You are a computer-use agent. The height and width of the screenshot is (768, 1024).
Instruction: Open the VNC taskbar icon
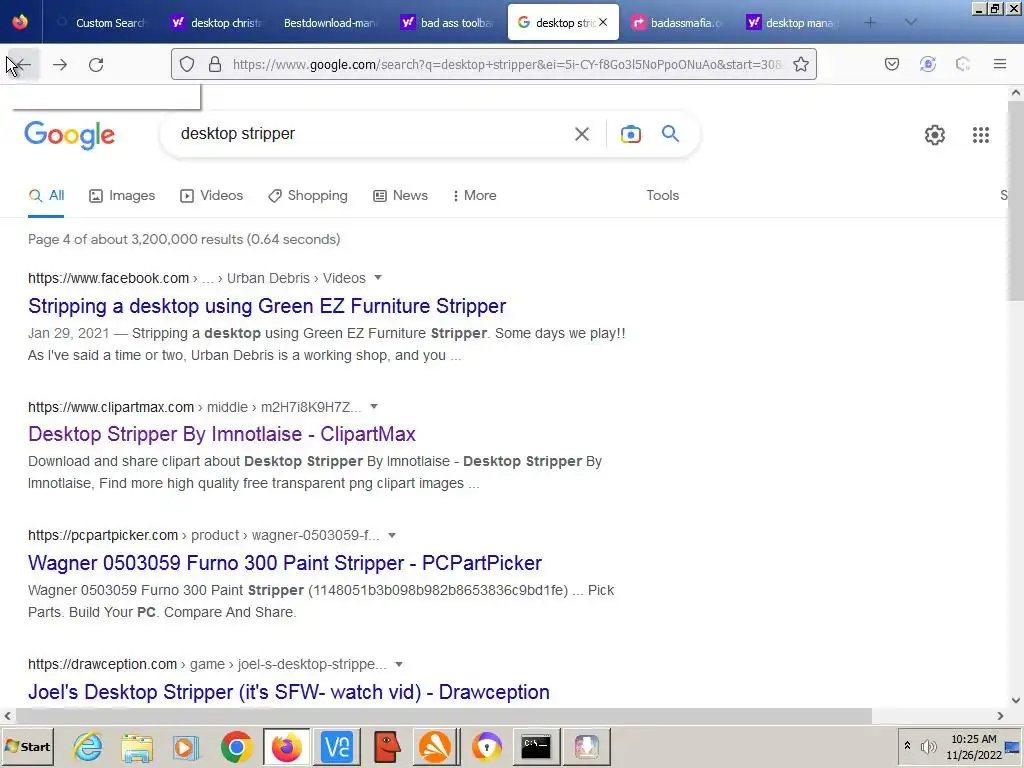tap(337, 746)
